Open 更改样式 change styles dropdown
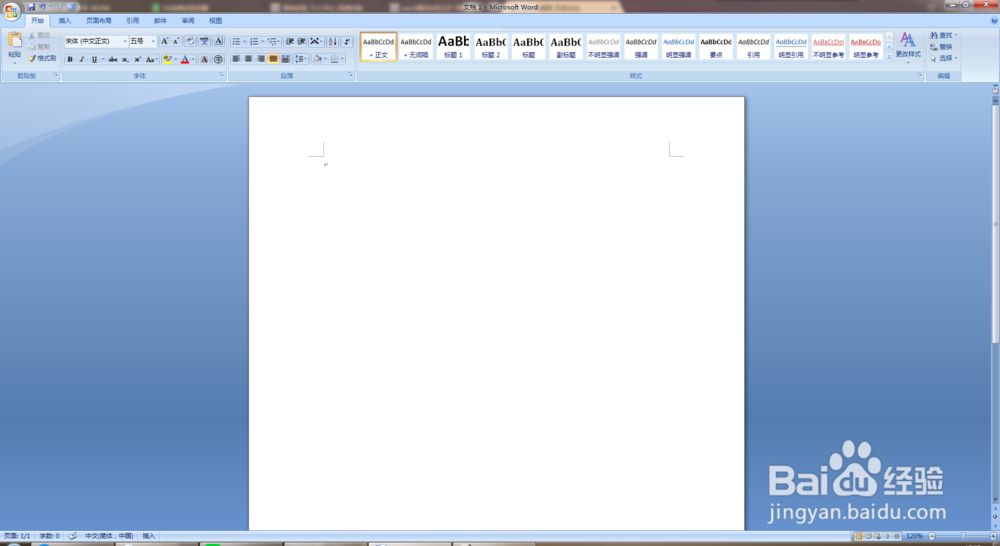The width and height of the screenshot is (1000, 546). [908, 46]
